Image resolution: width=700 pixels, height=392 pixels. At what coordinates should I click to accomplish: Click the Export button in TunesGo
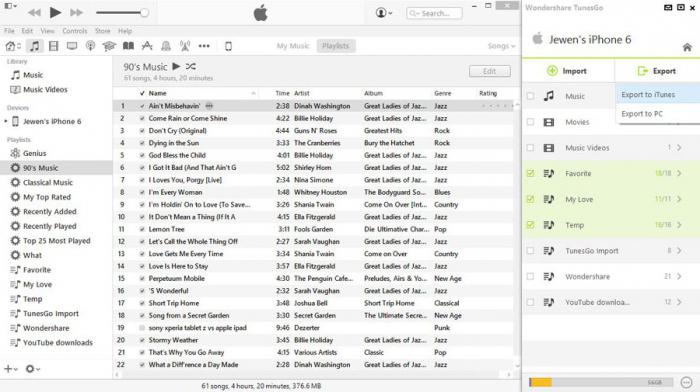657,71
